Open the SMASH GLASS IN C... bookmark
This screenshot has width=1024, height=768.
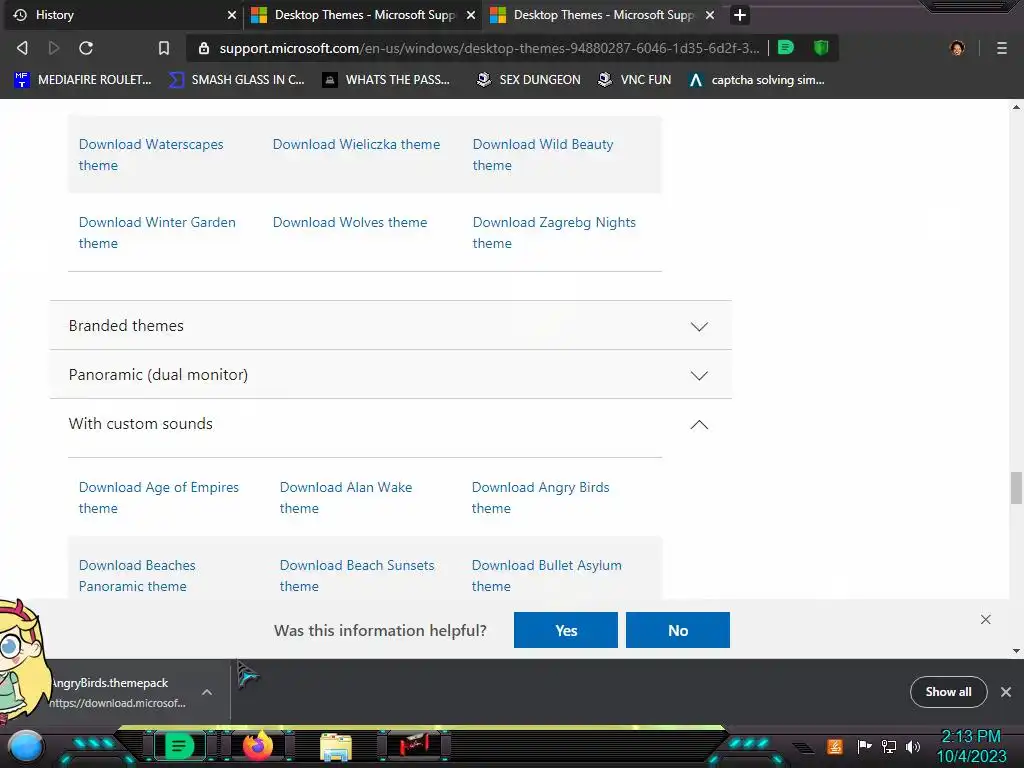tap(236, 80)
